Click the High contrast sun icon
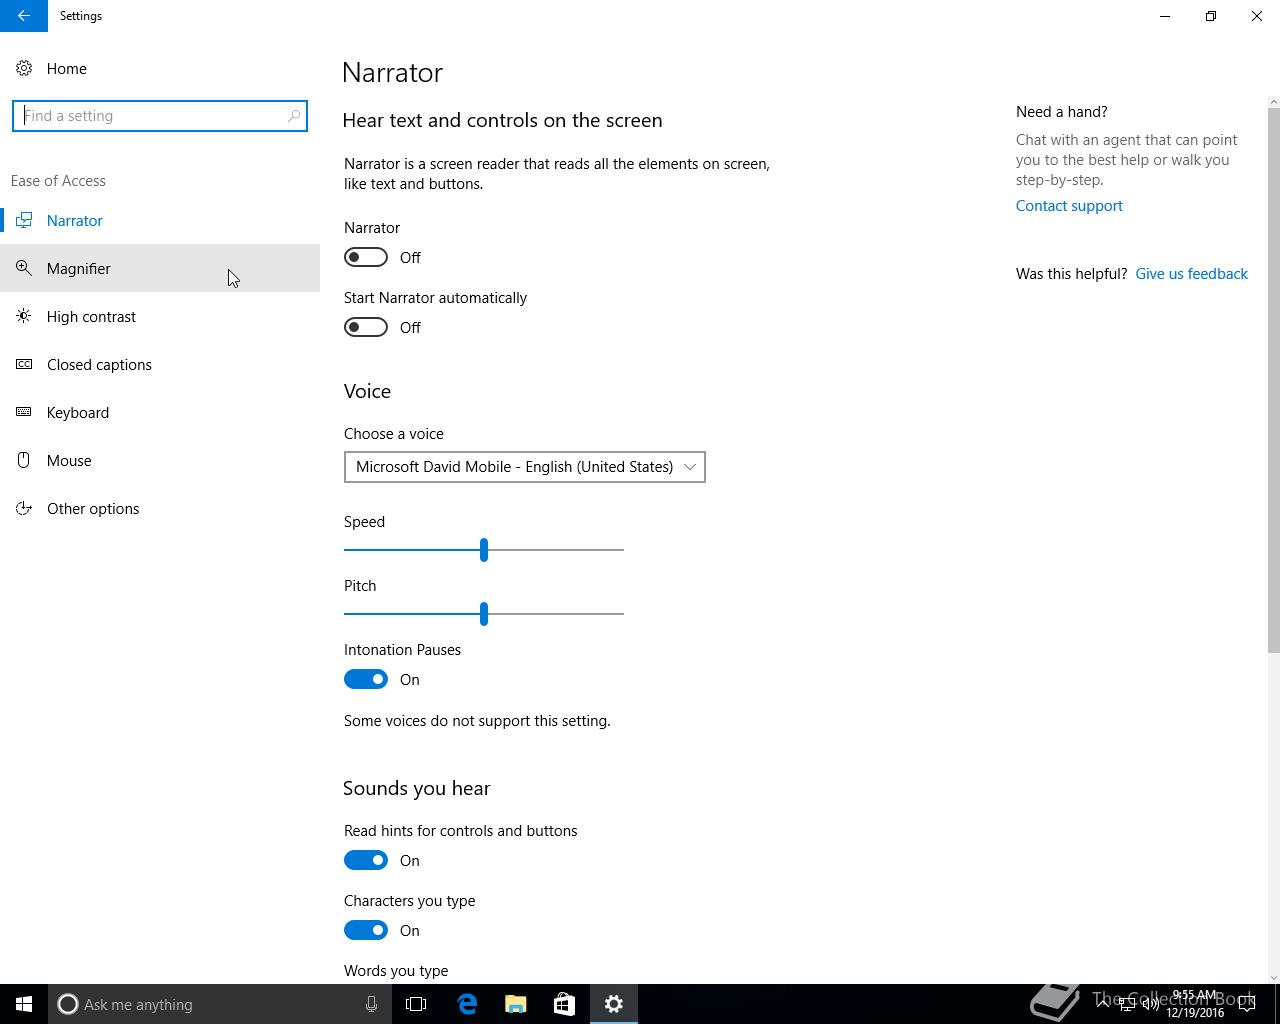This screenshot has width=1280, height=1024. (24, 316)
